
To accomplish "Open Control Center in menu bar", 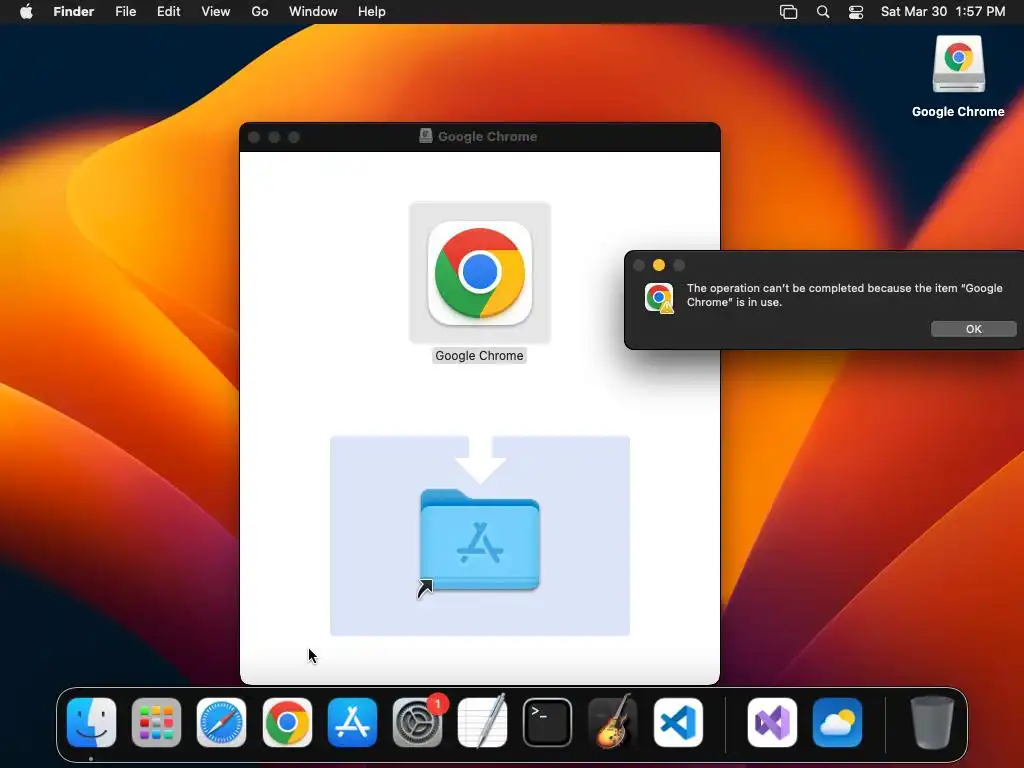I will pos(856,12).
